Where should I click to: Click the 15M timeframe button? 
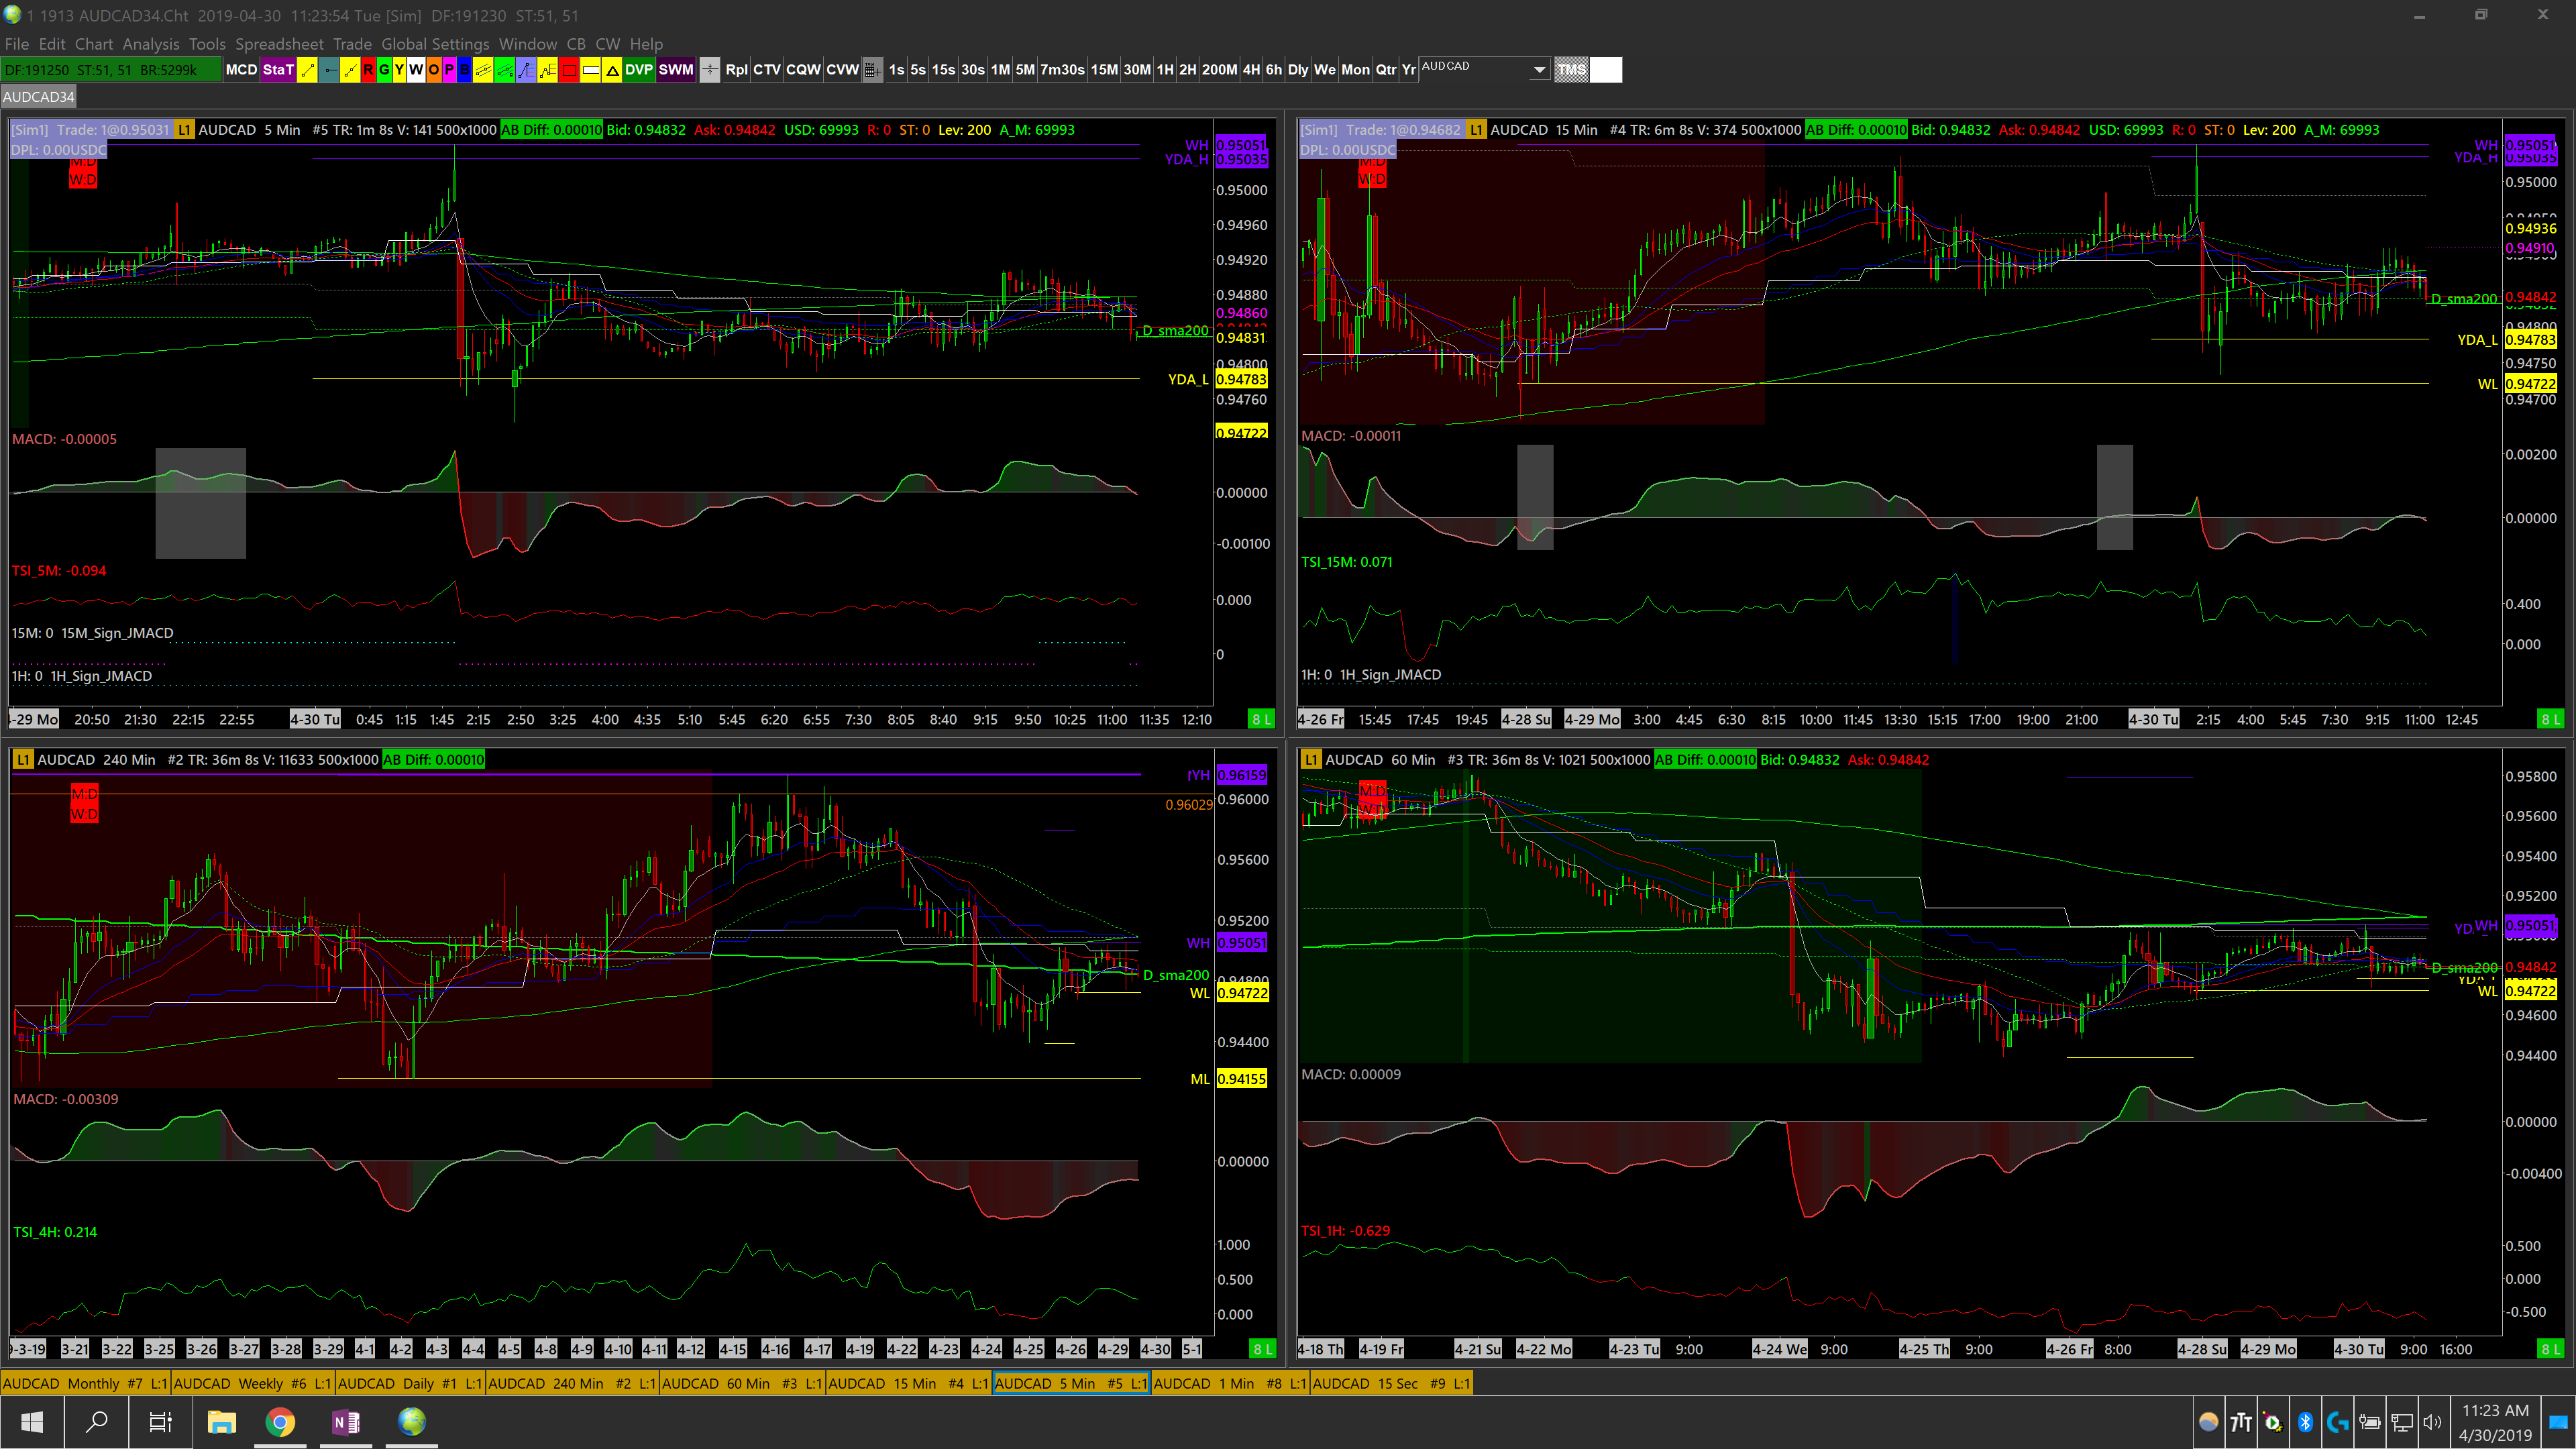pyautogui.click(x=1104, y=70)
